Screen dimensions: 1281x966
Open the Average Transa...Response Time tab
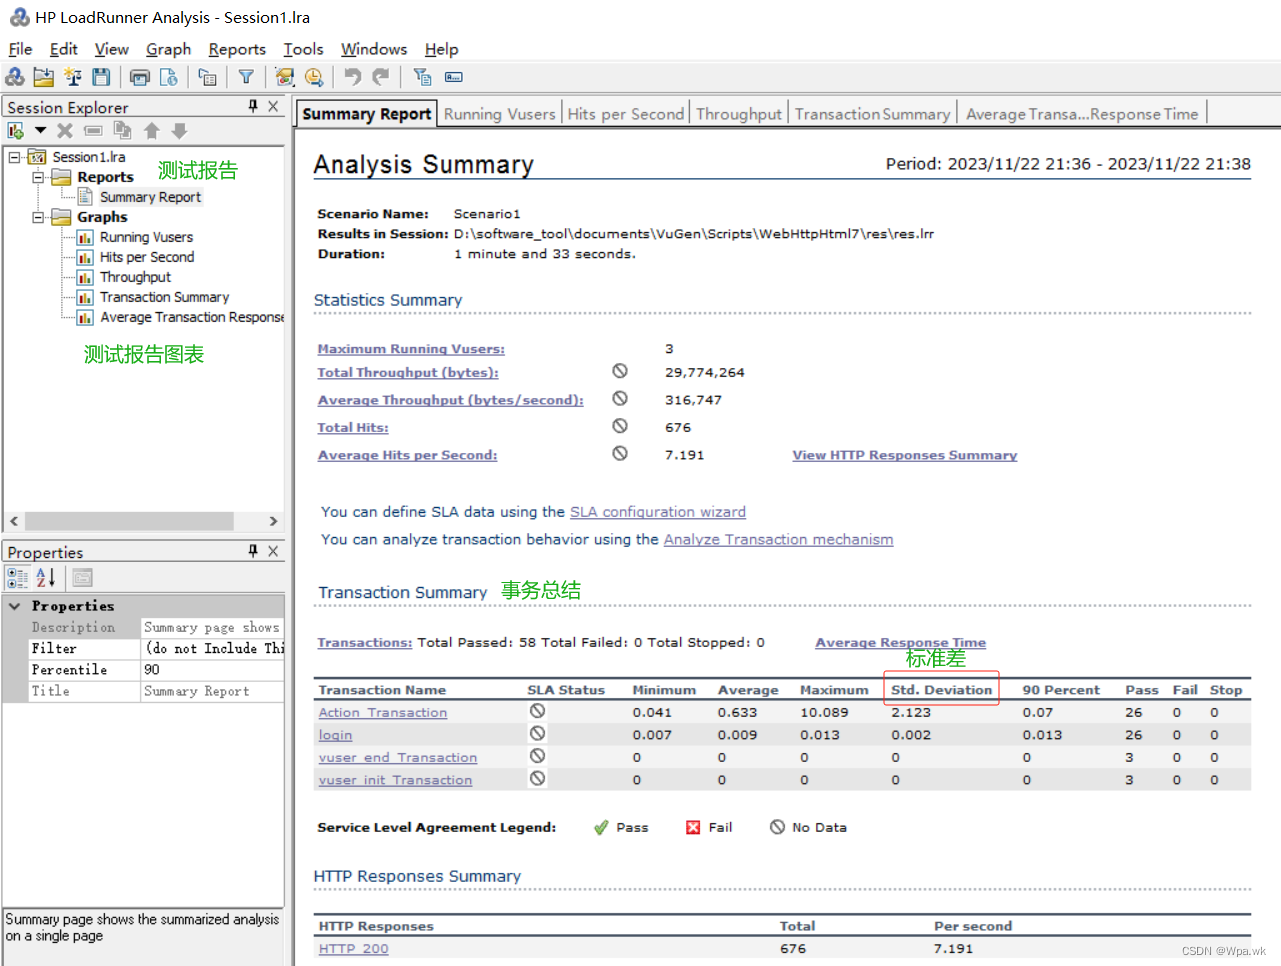pyautogui.click(x=1082, y=114)
